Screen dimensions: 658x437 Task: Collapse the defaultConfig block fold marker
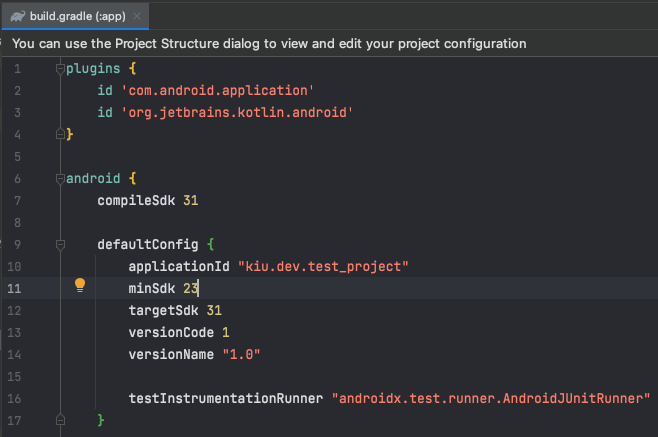(60, 244)
